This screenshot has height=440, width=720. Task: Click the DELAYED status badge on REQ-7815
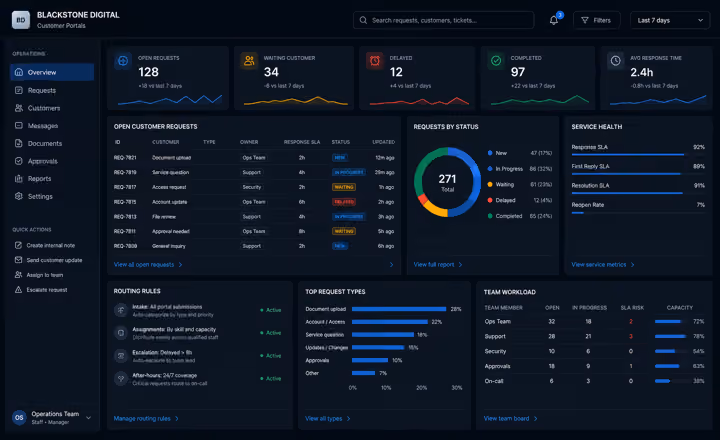point(343,202)
